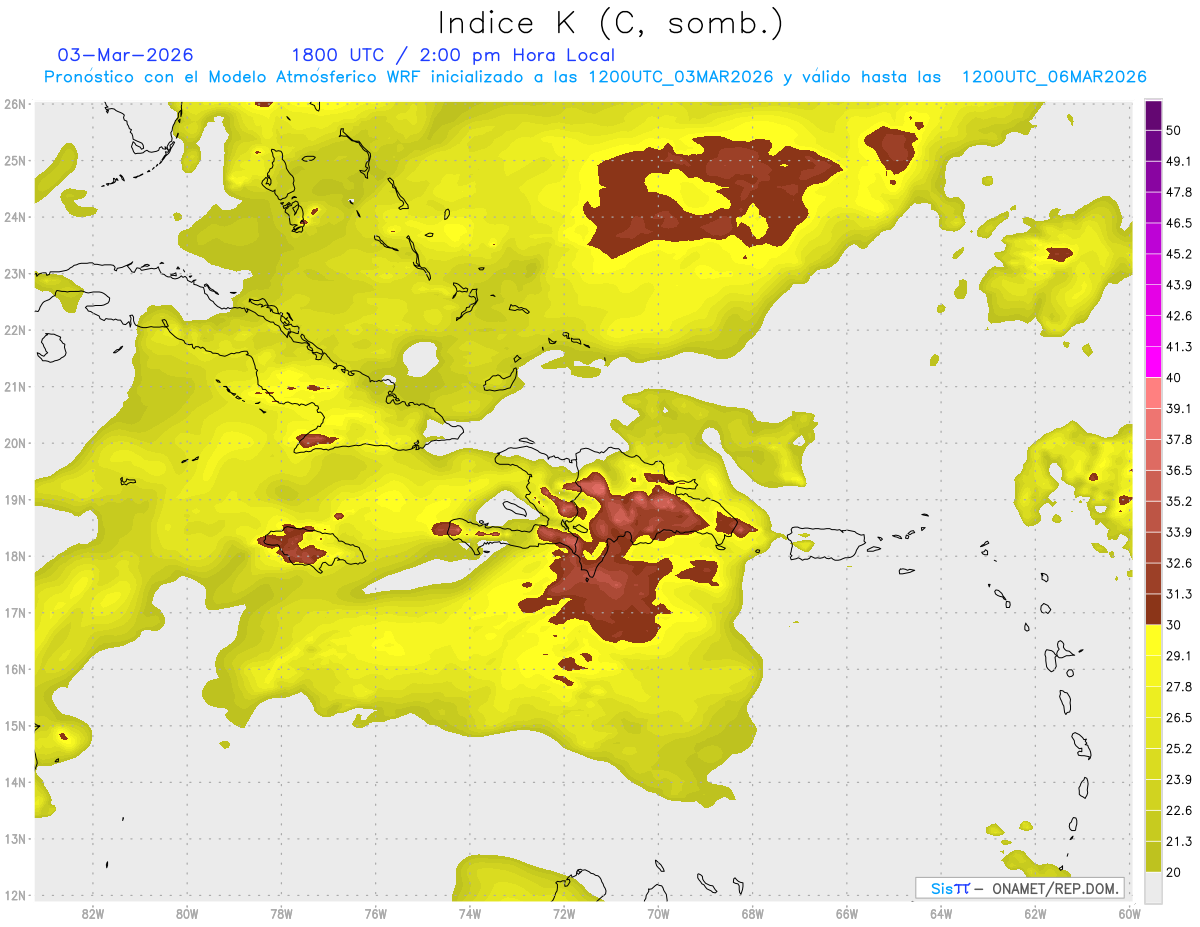This screenshot has width=1200, height=927.
Task: Click the legend value '50'
Action: click(1174, 130)
